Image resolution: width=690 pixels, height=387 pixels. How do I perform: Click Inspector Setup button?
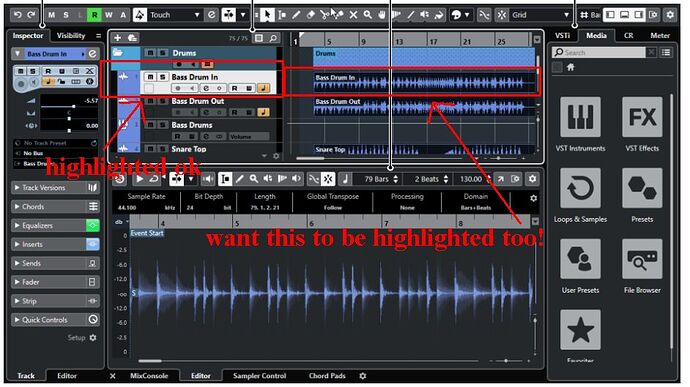[82, 338]
